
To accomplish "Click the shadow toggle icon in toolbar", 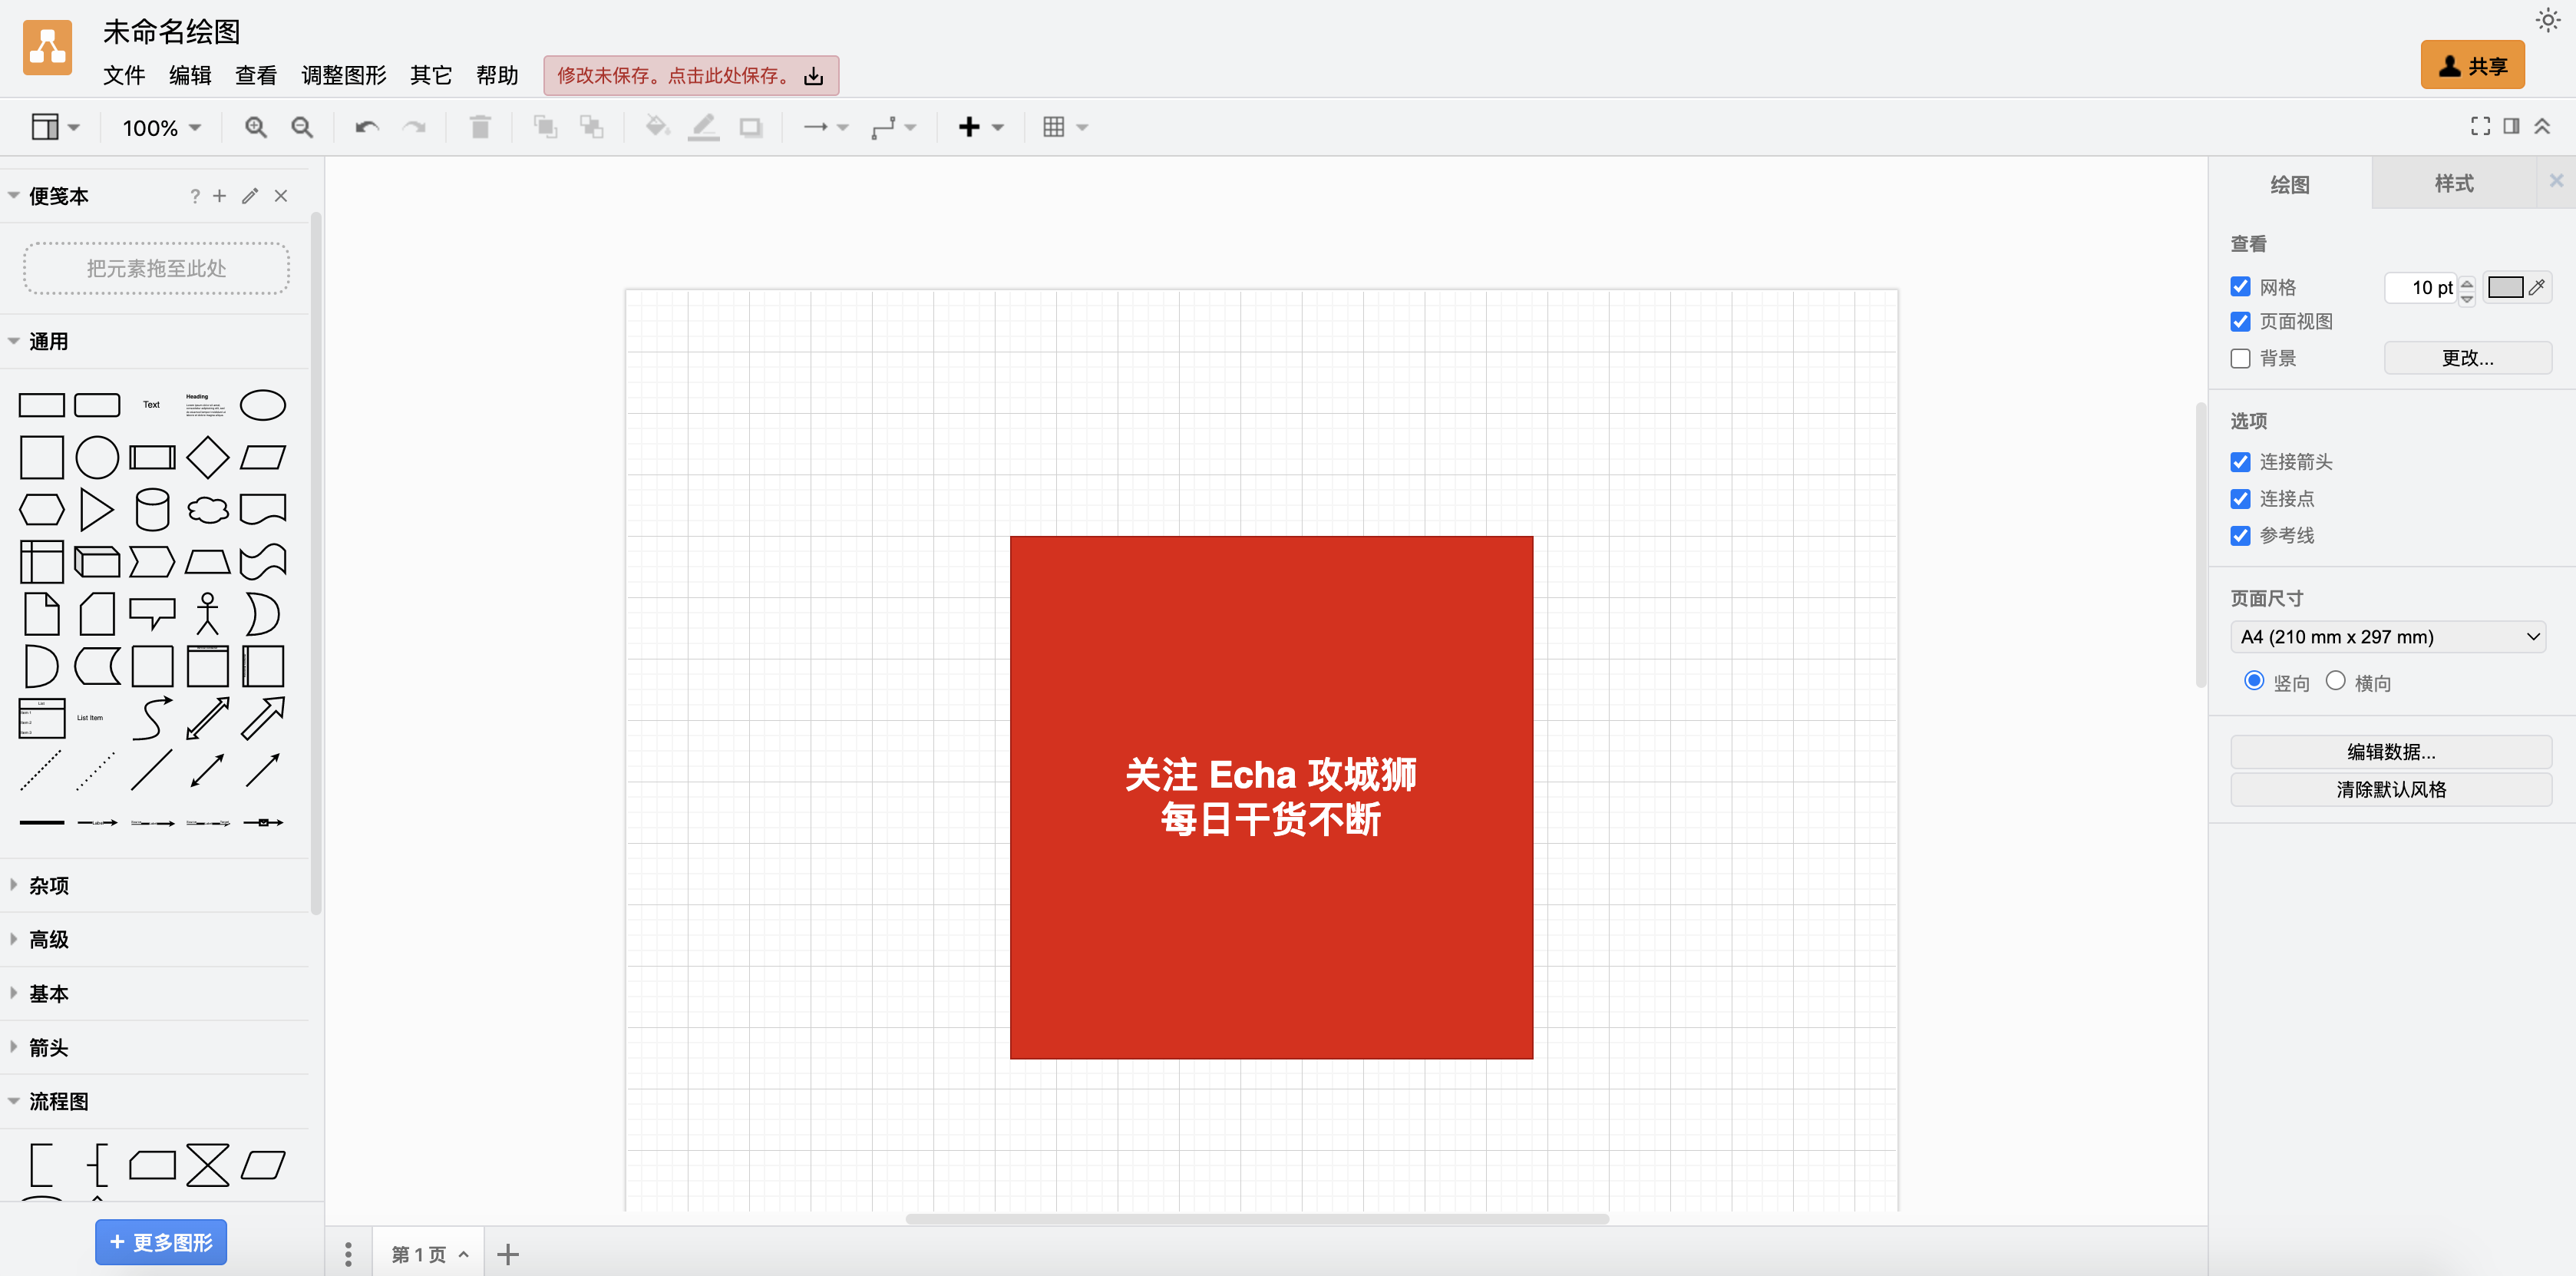I will 751,127.
